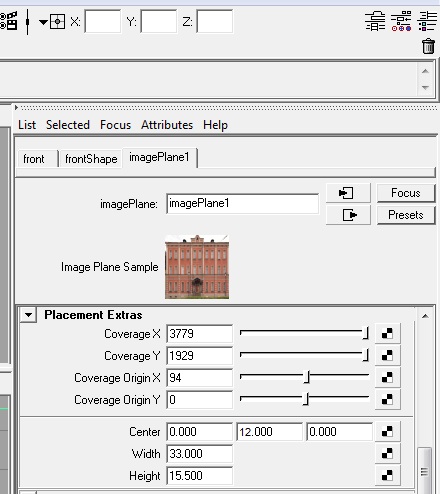Image resolution: width=440 pixels, height=494 pixels.
Task: Click the Coverage Origin X map icon
Action: pos(387,377)
